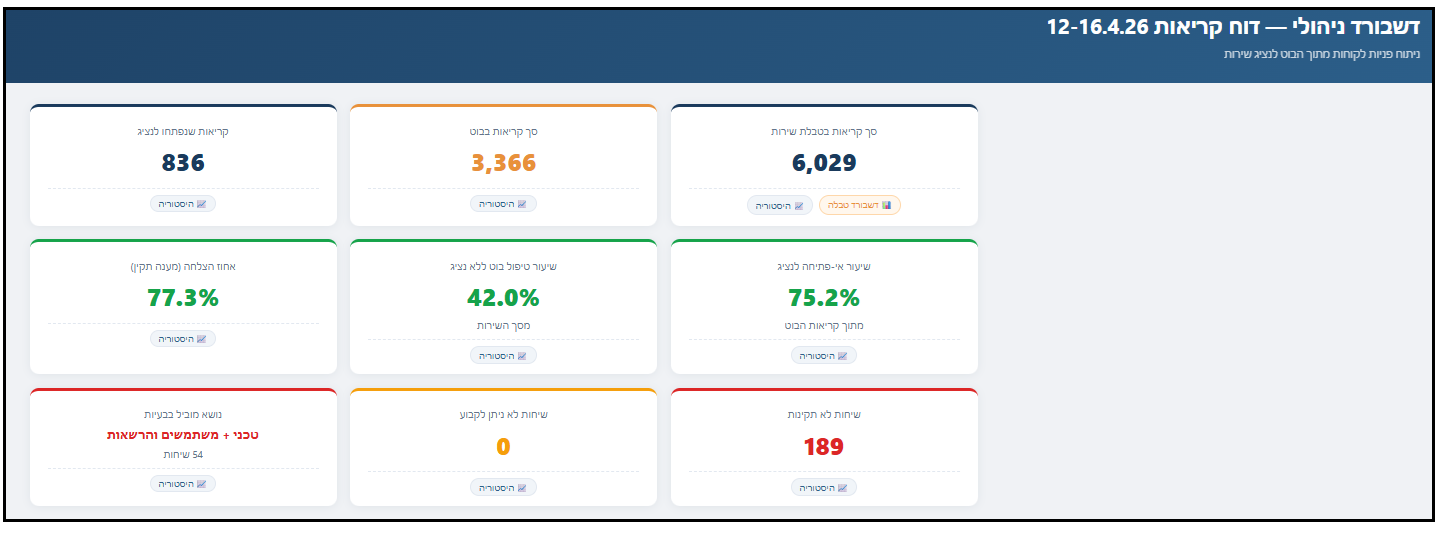Click the orange 0 value
Image resolution: width=1441 pixels, height=535 pixels.
point(503,447)
